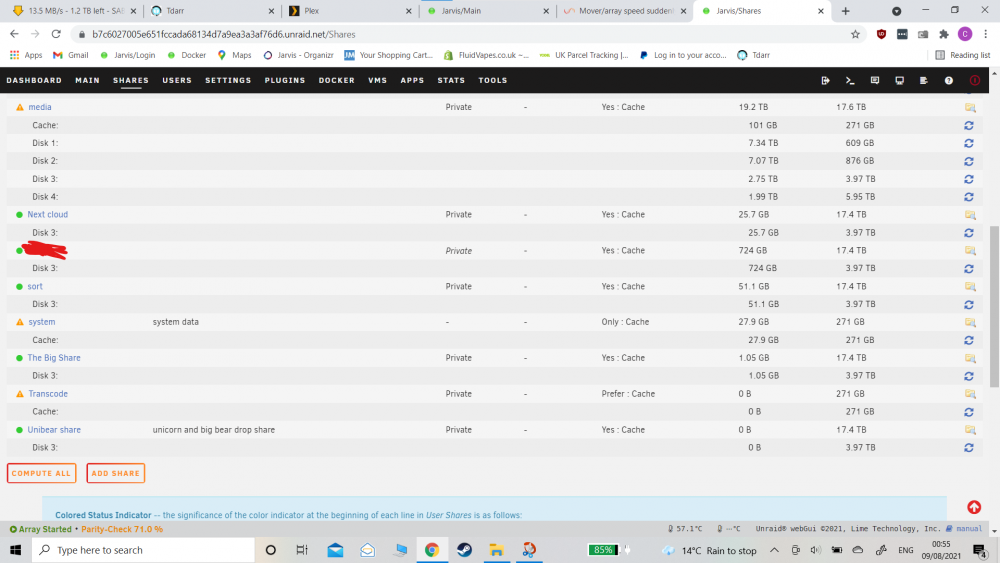Image resolution: width=1000 pixels, height=563 pixels.
Task: Open the feedback icon in header
Action: pos(874,80)
